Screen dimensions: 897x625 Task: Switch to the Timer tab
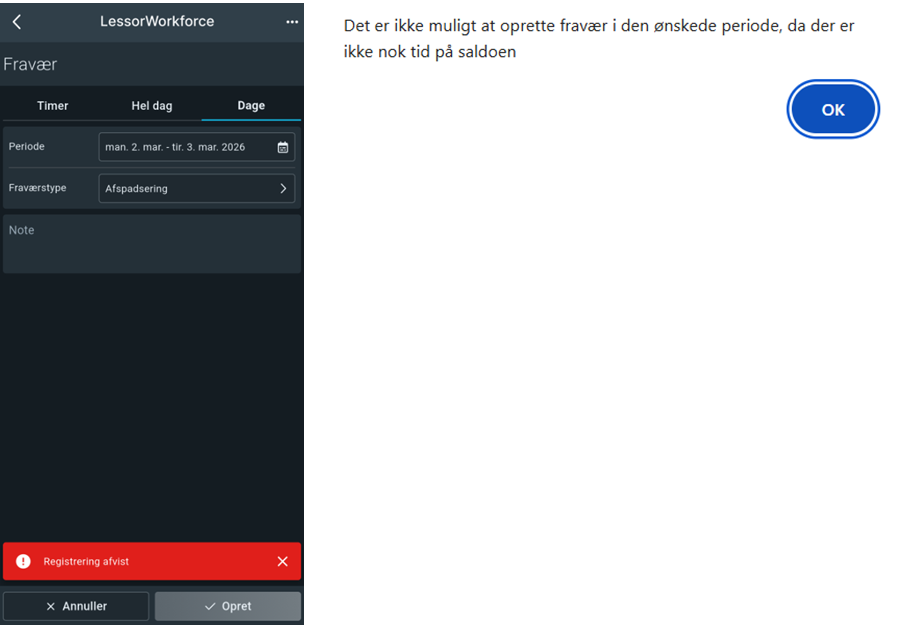click(52, 106)
